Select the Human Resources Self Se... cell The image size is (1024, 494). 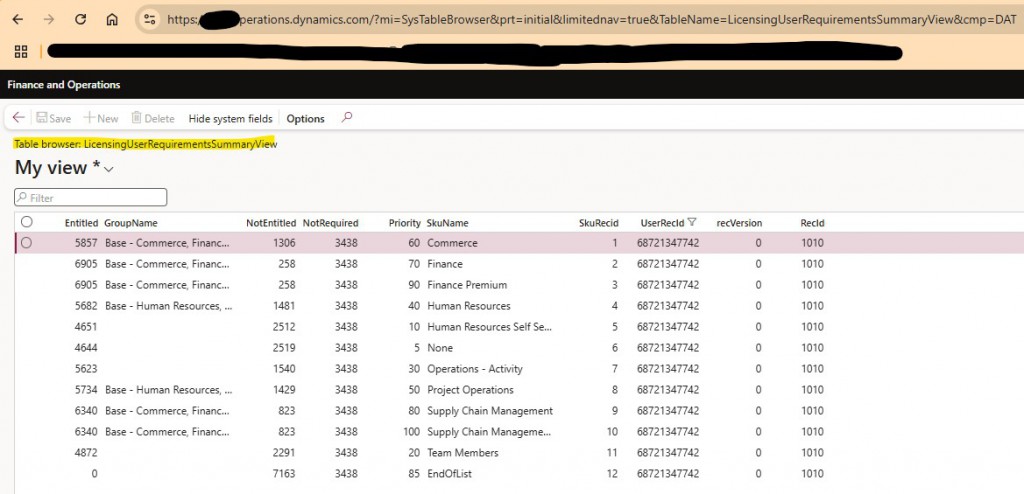tap(490, 327)
